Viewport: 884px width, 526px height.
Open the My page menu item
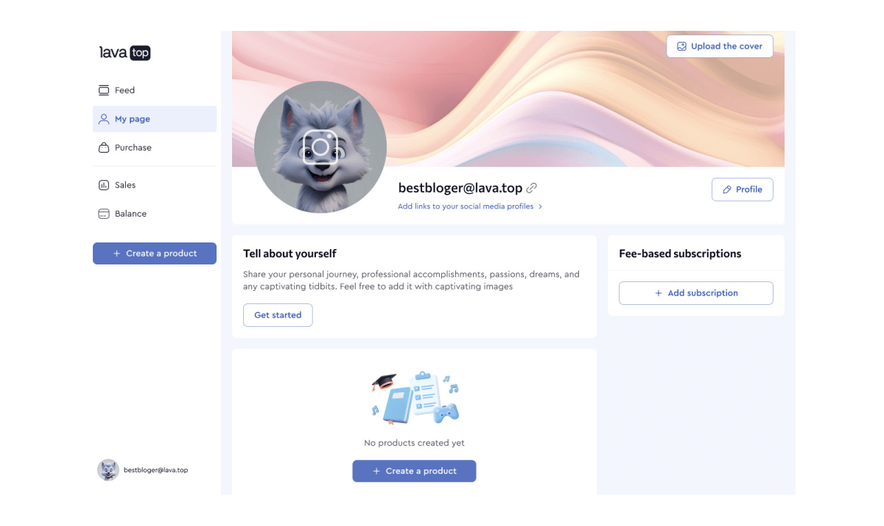pos(154,119)
